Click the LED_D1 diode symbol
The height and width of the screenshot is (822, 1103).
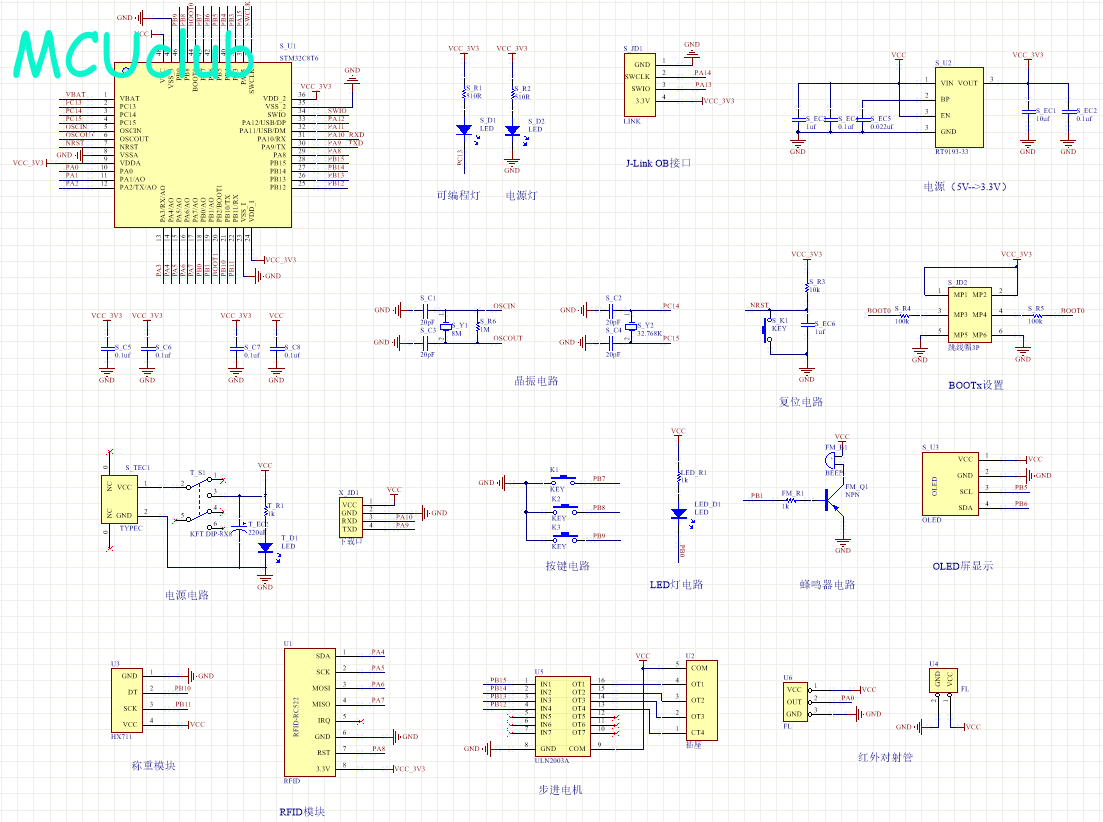(679, 514)
